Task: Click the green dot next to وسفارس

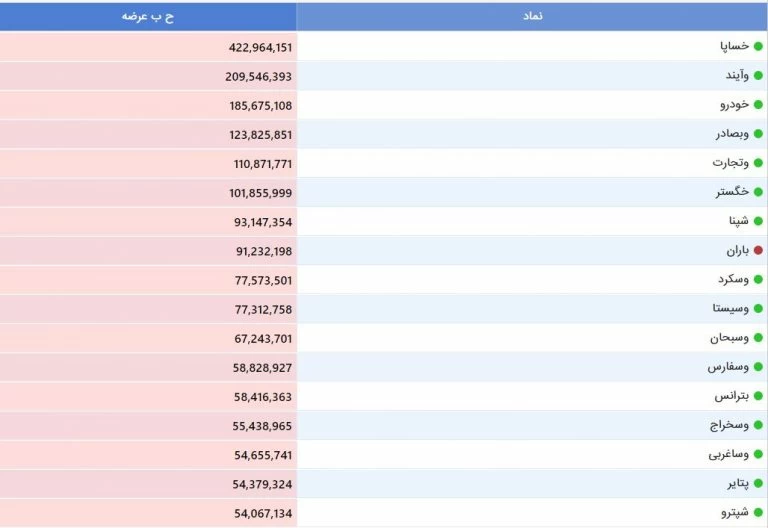Action: point(758,368)
